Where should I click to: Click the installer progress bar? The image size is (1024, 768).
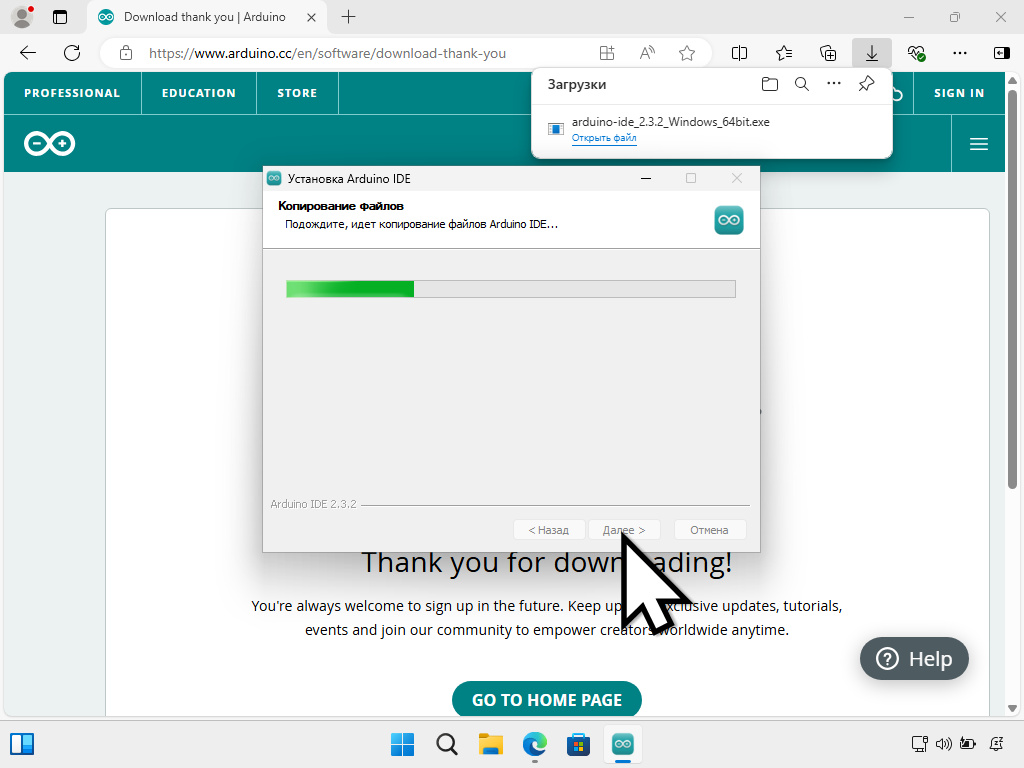click(x=511, y=289)
